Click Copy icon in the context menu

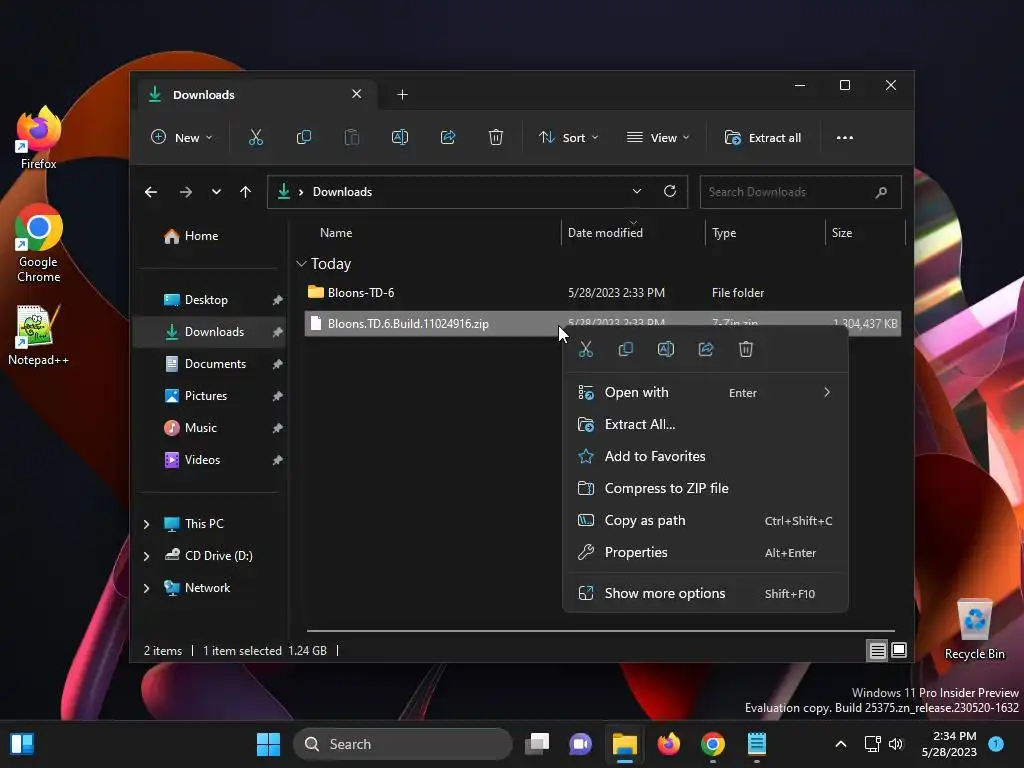tap(626, 349)
